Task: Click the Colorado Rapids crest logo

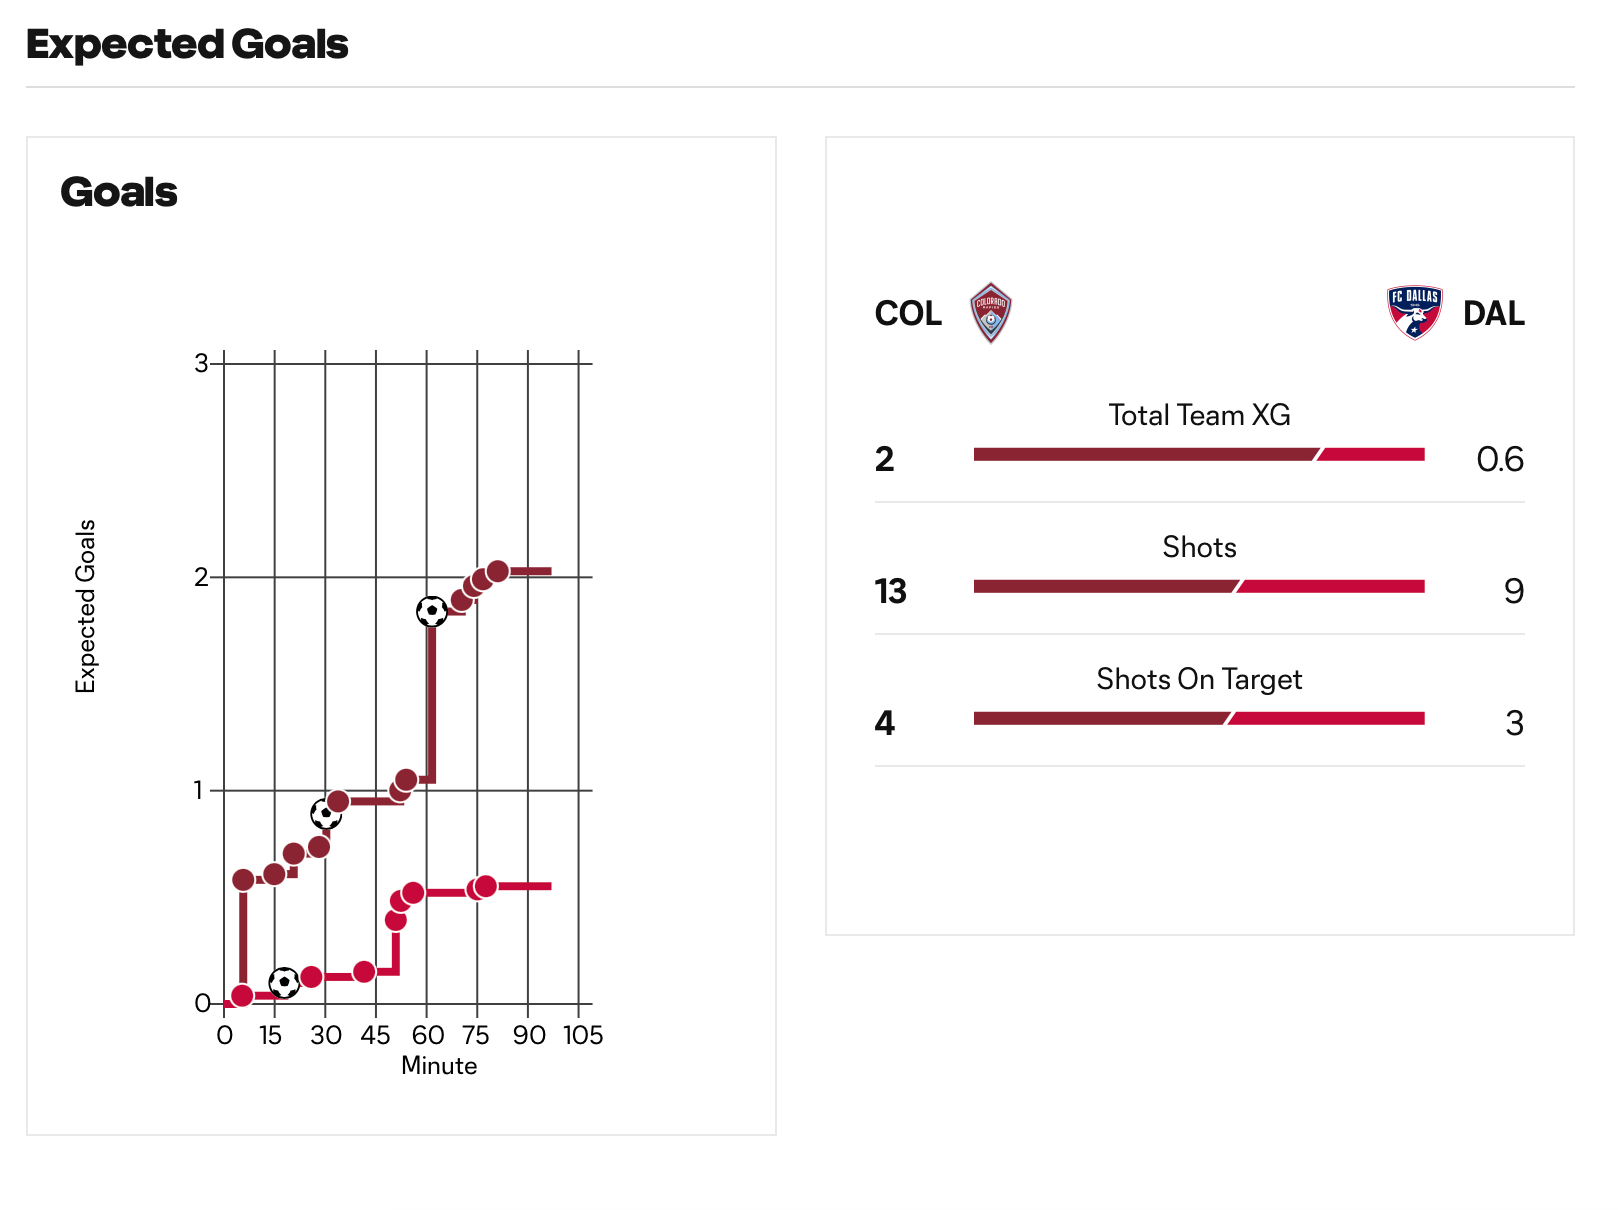Action: point(990,313)
